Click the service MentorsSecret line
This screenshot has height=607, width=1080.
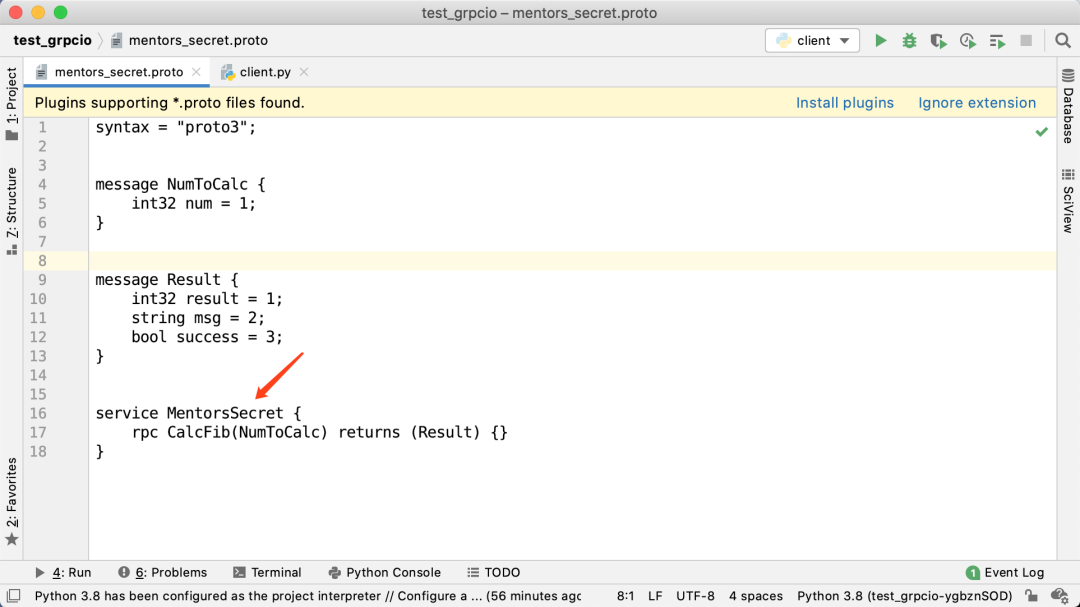tap(198, 413)
